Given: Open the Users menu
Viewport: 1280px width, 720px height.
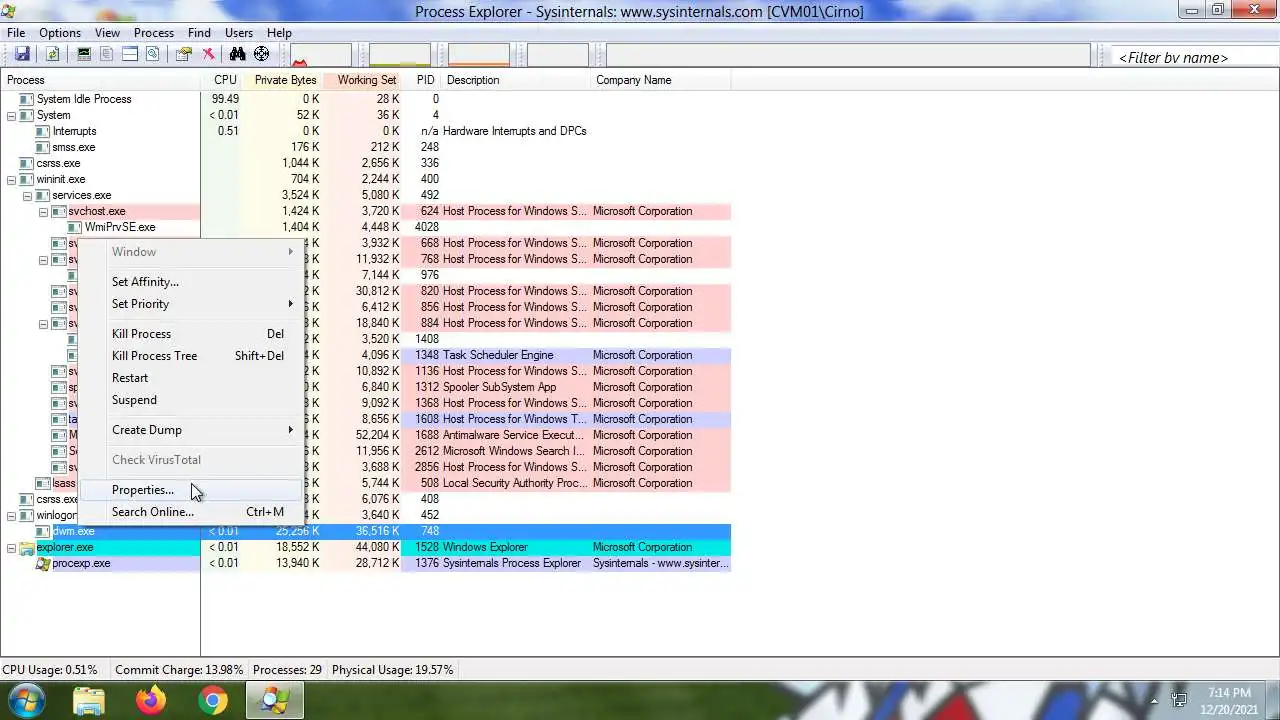Looking at the screenshot, I should (239, 33).
